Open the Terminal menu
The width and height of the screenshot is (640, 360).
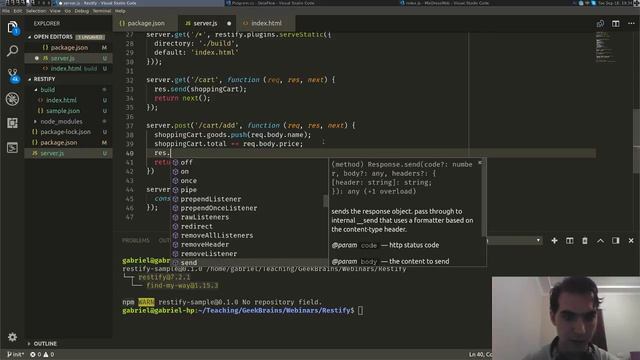[x=102, y=11]
